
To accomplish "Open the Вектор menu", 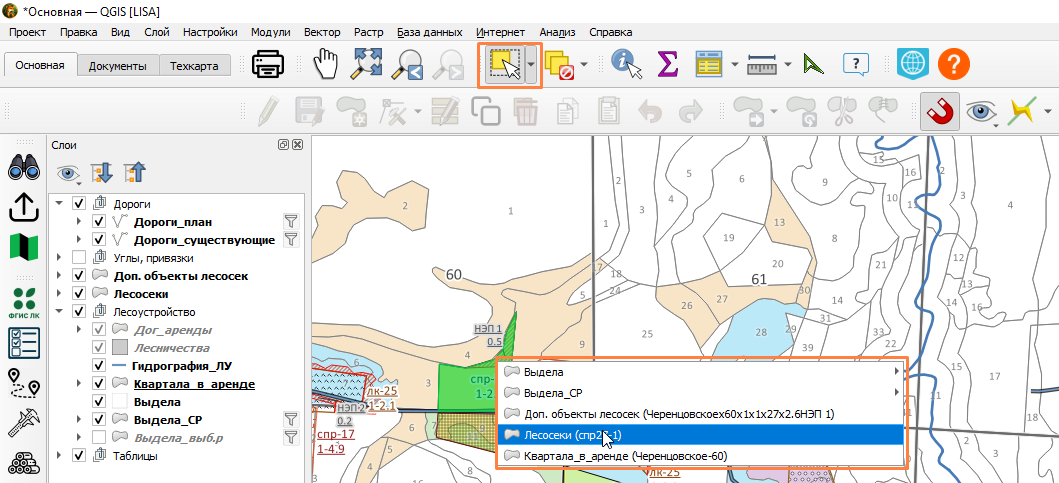I will pyautogui.click(x=322, y=32).
